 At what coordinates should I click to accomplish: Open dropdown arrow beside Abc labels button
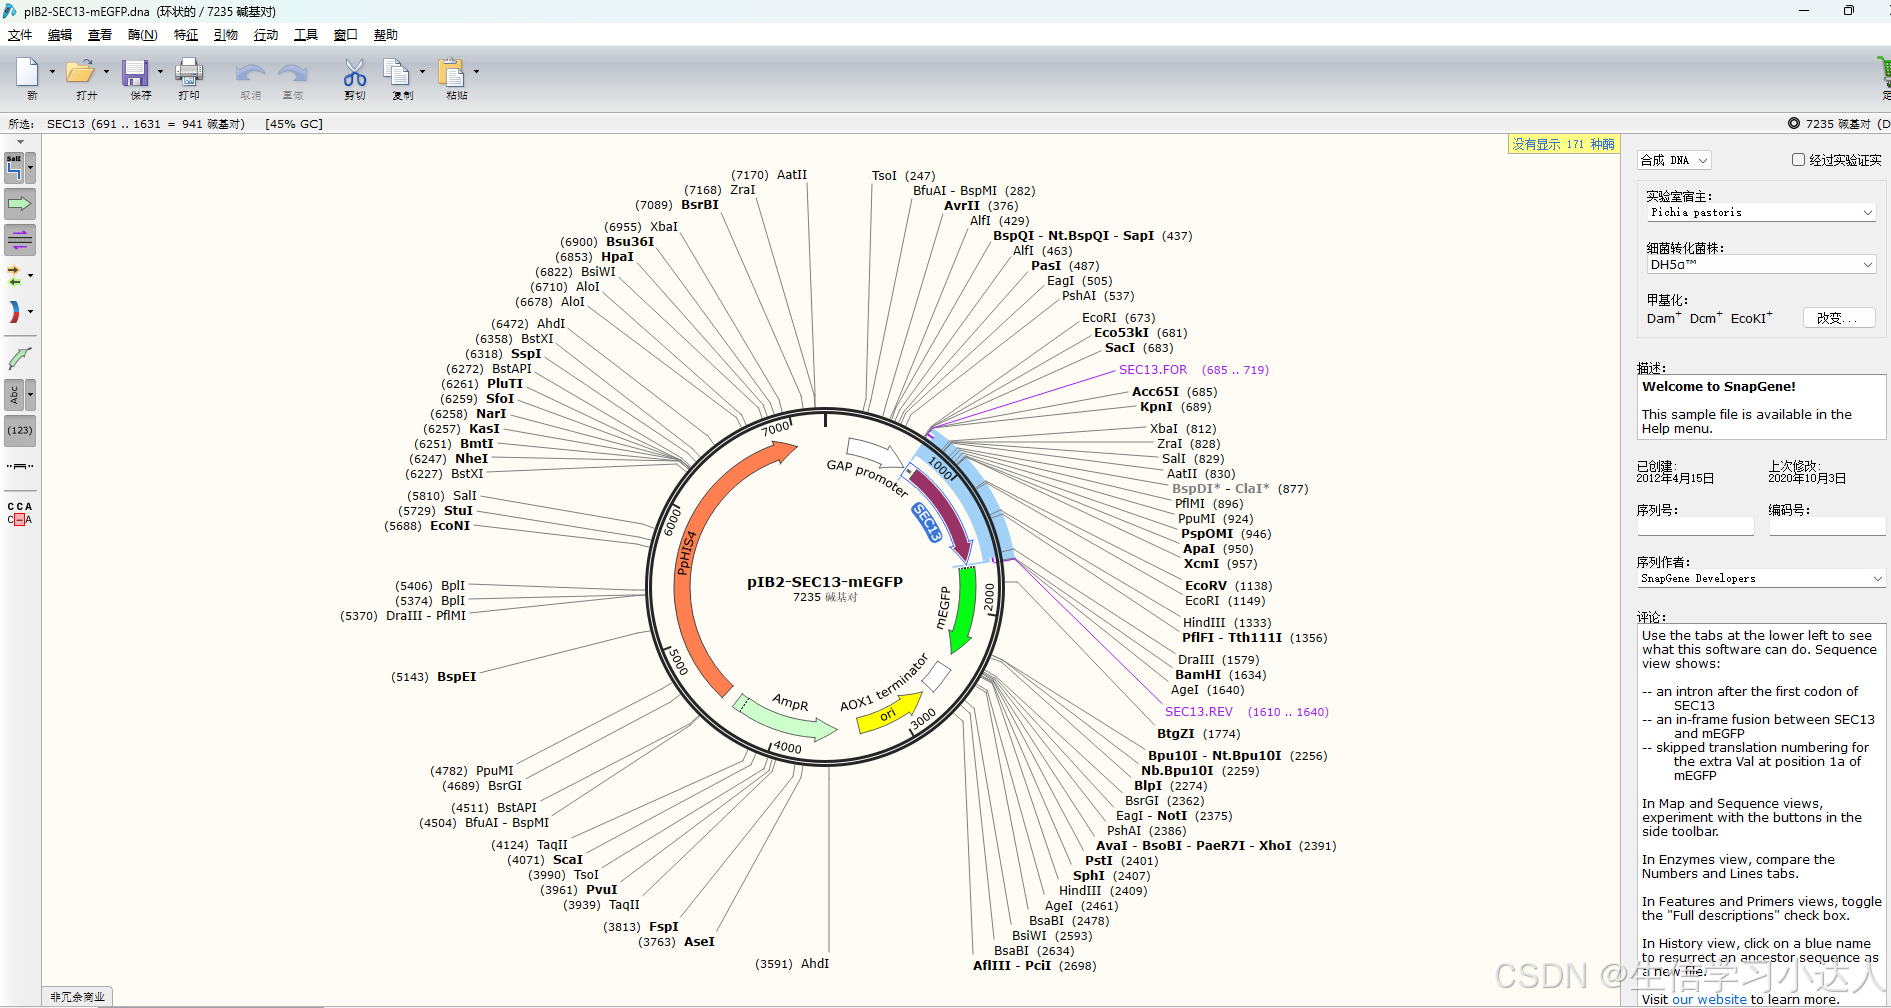point(31,395)
